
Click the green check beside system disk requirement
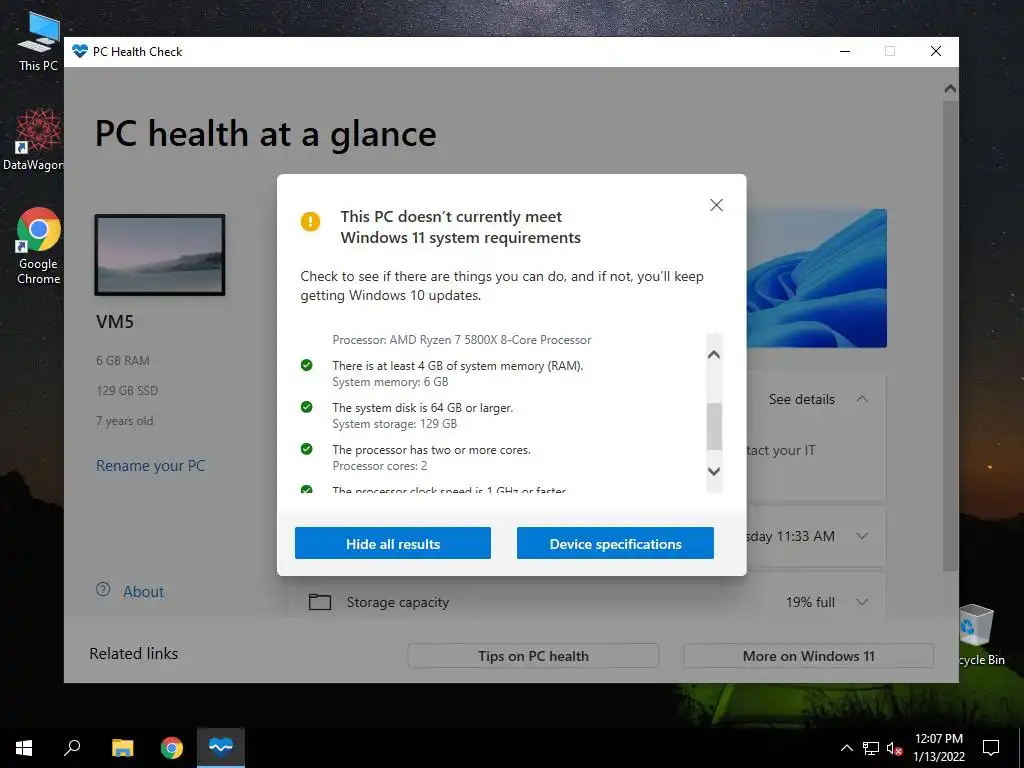coord(306,407)
